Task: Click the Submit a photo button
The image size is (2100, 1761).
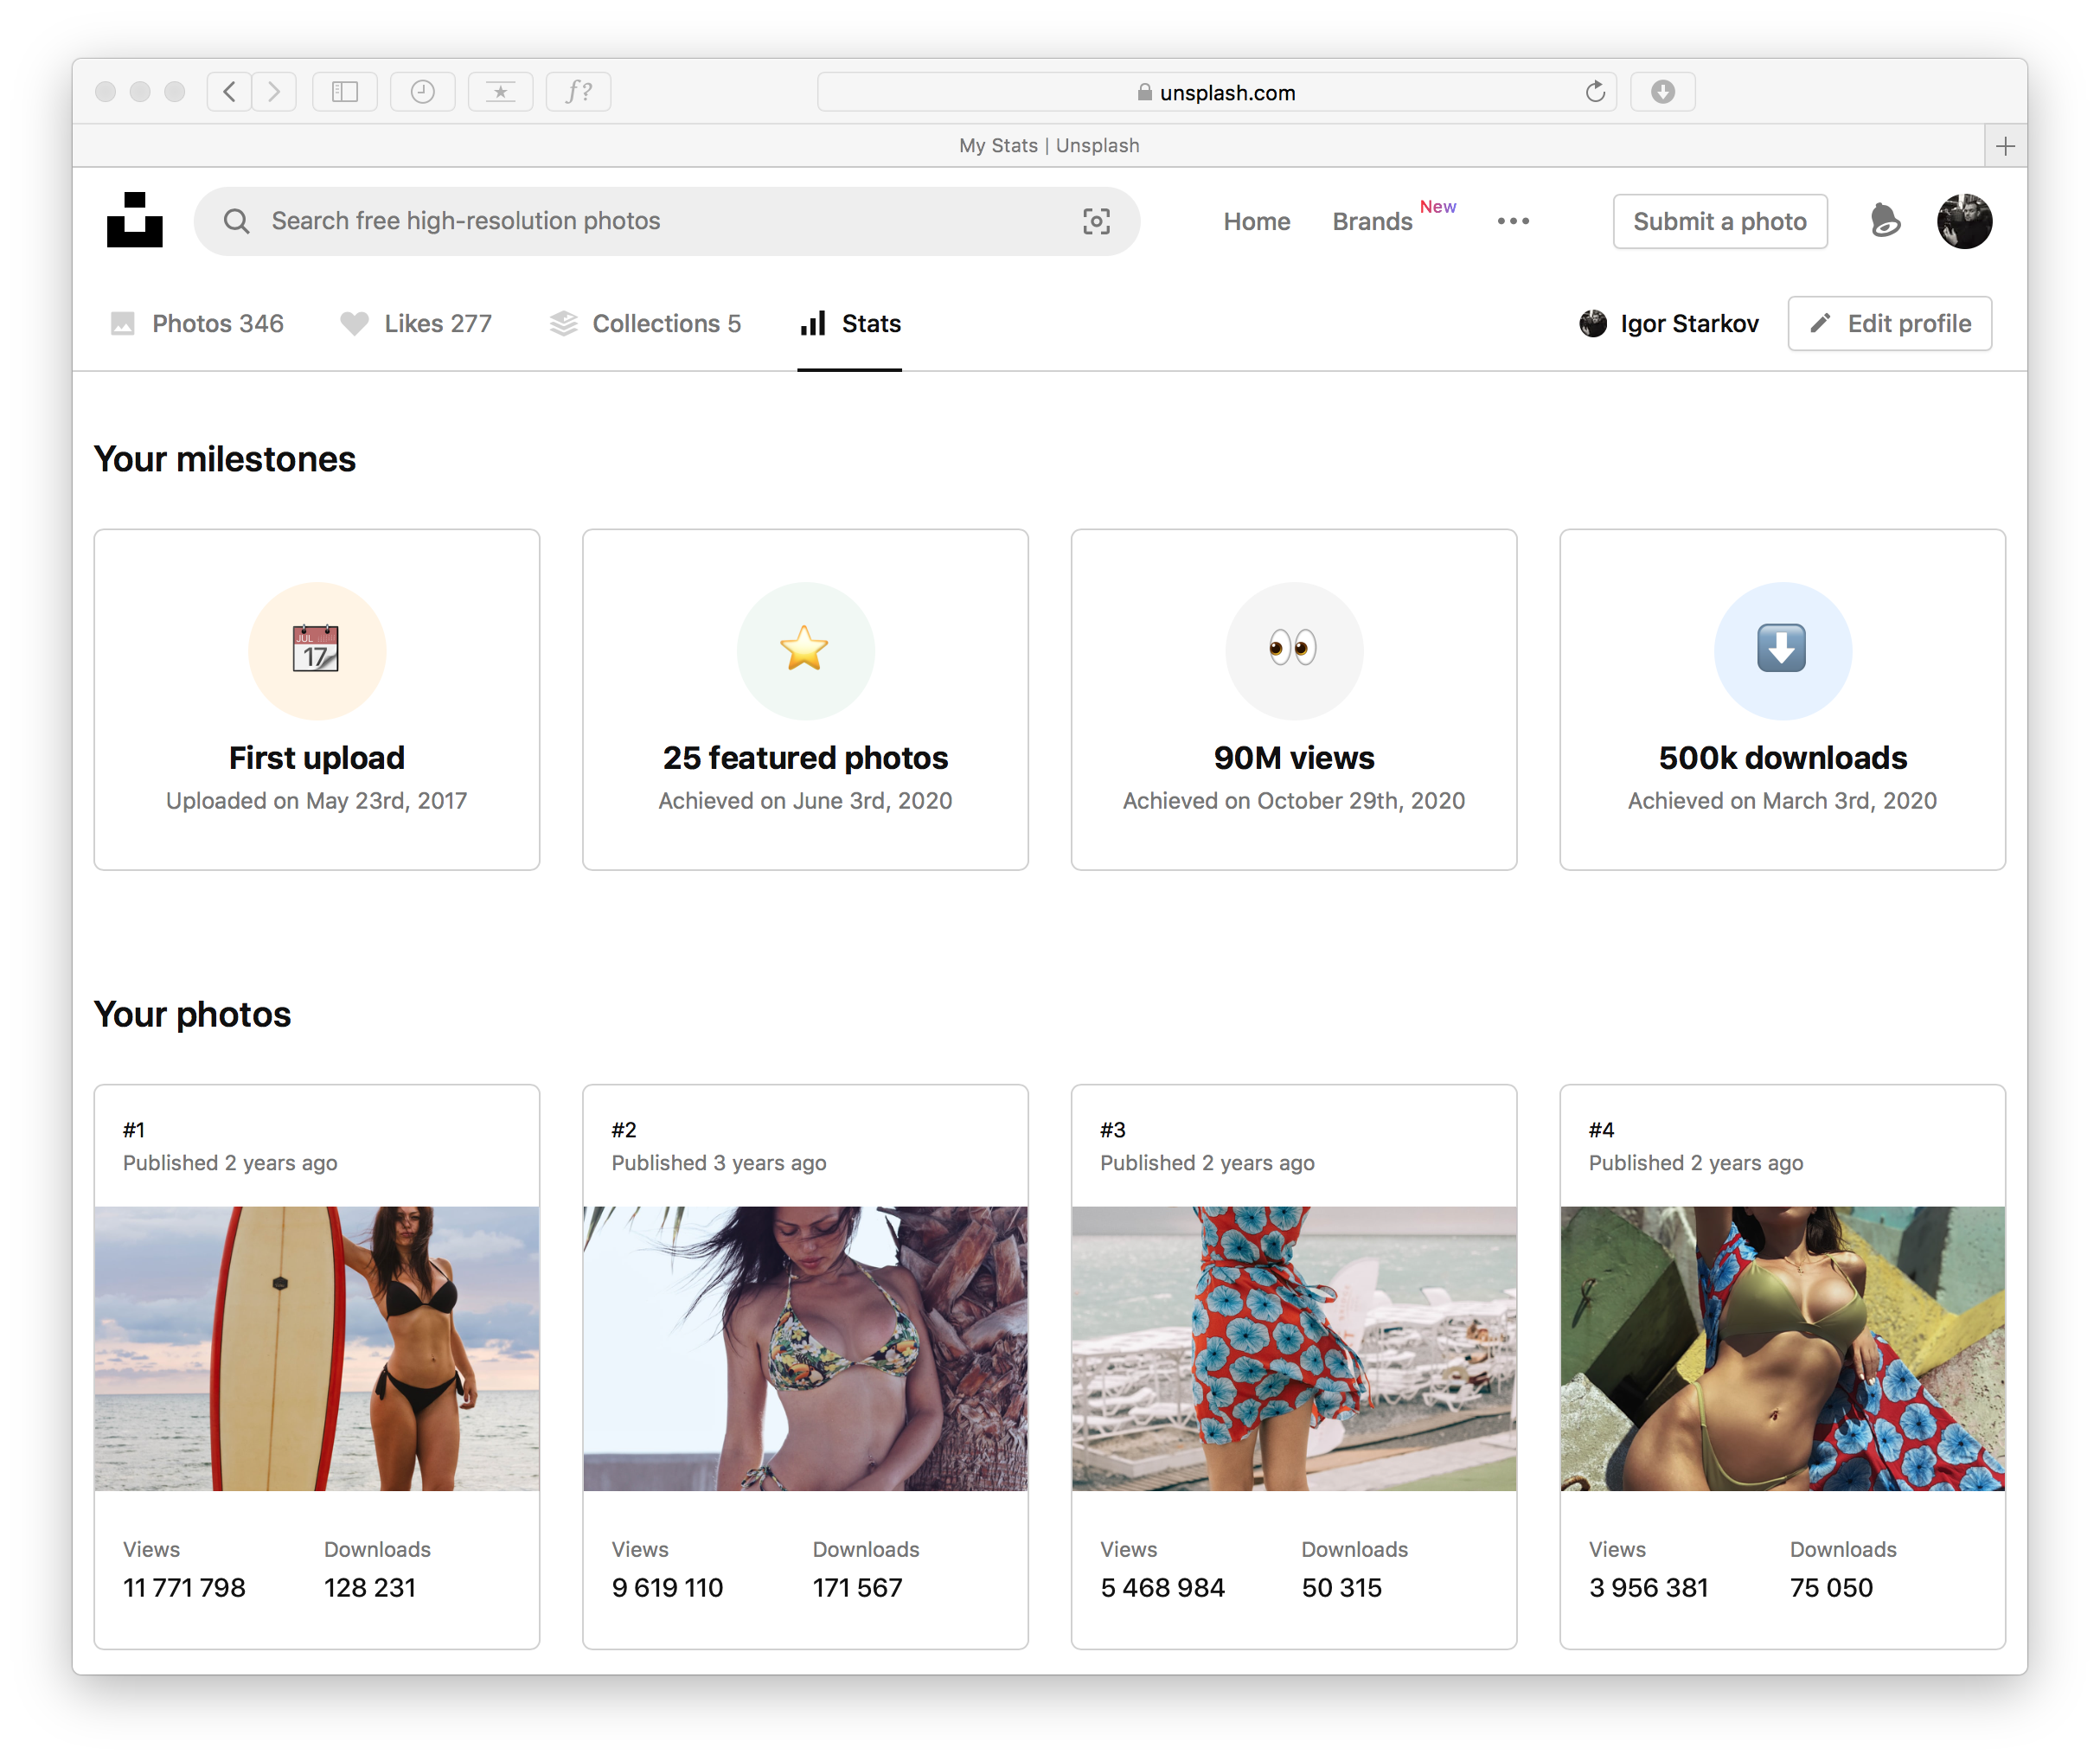Action: [x=1719, y=221]
